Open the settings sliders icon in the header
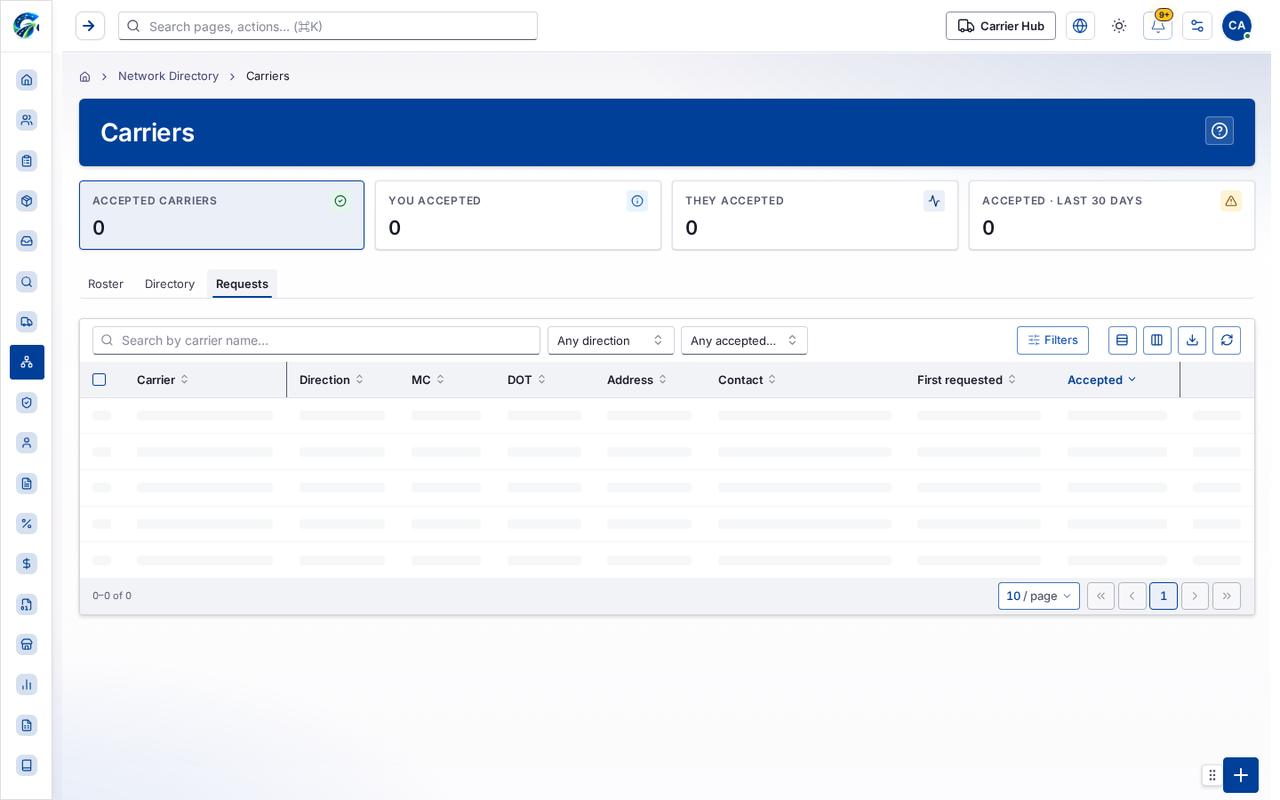This screenshot has height=800, width=1280. point(1197,26)
